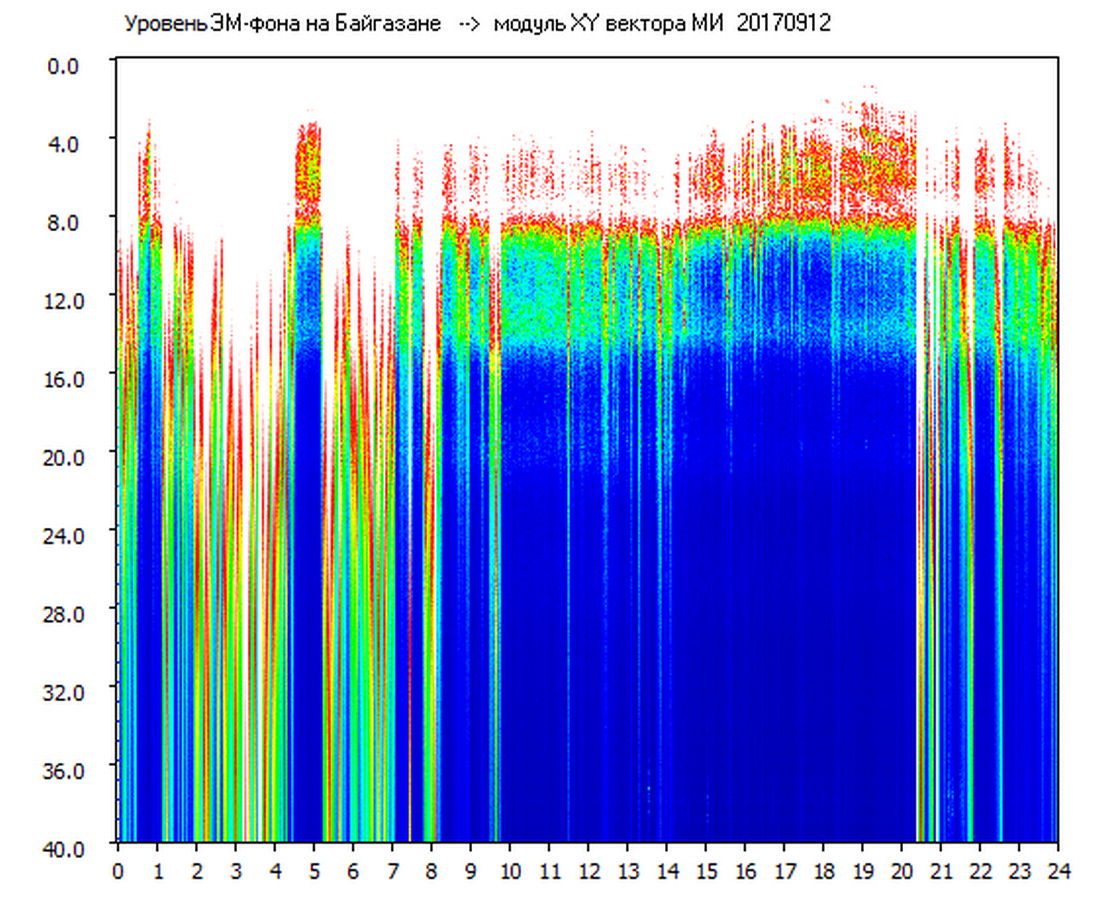Click the arrow "-->" in the chart title
The height and width of the screenshot is (900, 1096).
pos(470,24)
